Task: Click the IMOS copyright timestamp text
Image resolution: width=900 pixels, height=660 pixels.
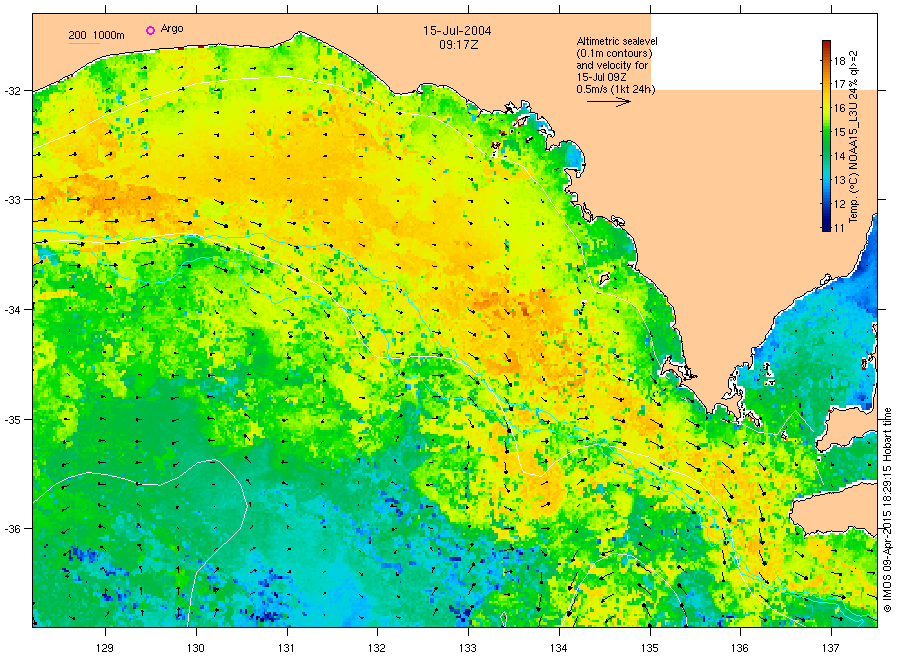Action: (887, 510)
